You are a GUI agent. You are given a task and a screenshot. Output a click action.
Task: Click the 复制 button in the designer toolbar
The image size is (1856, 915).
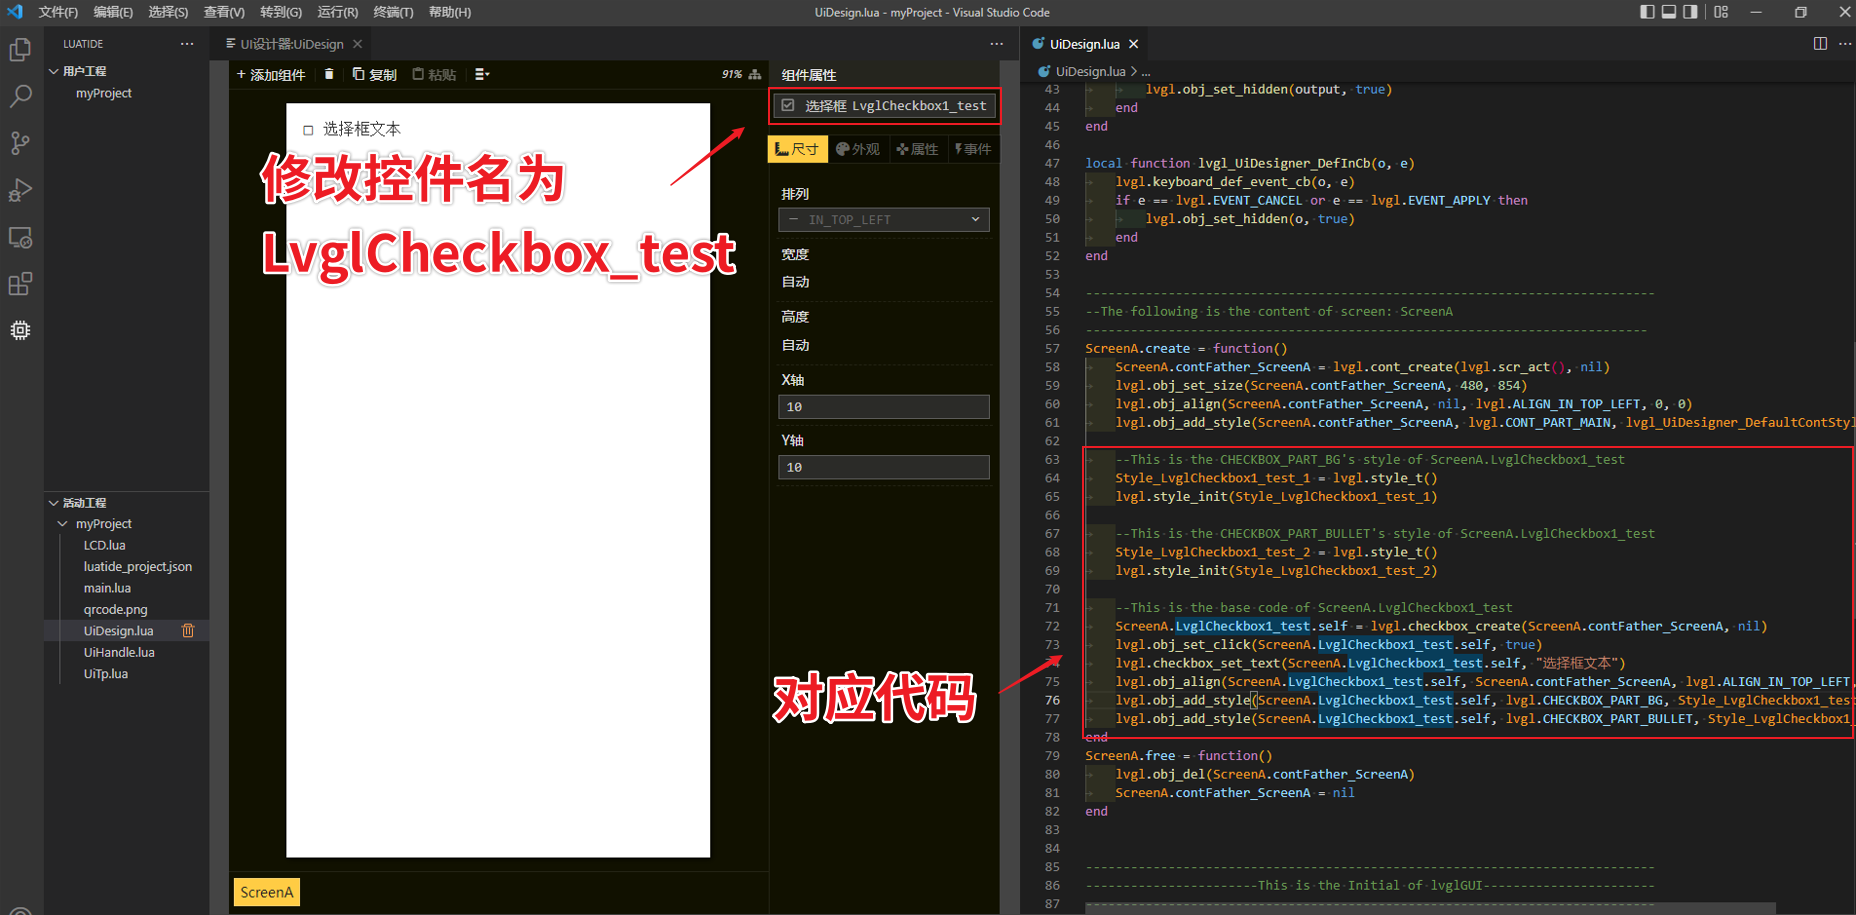(375, 75)
